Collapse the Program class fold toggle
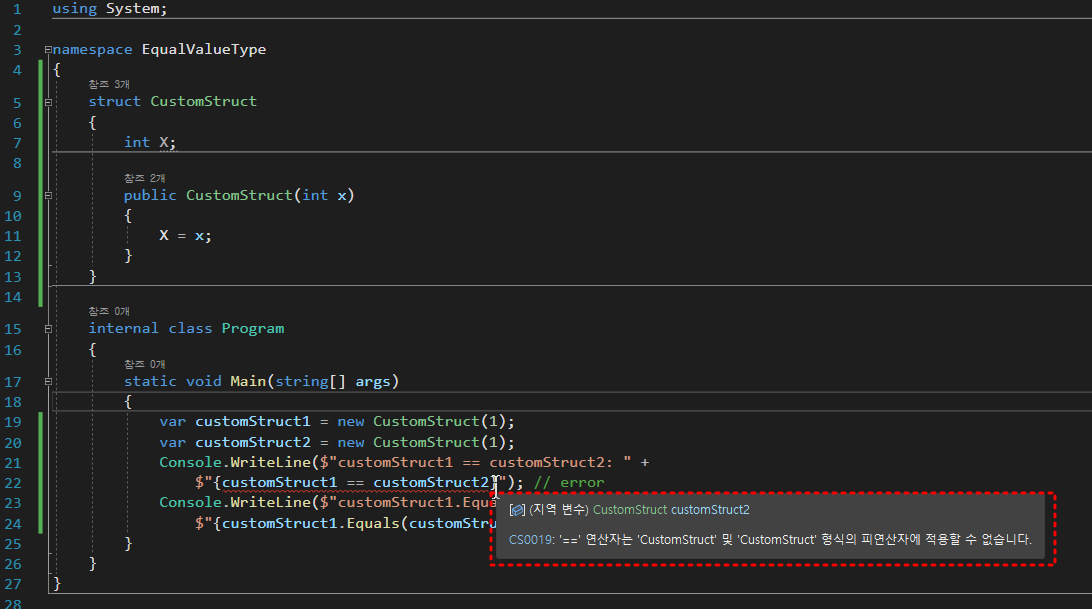Viewport: 1092px width, 609px height. [x=47, y=328]
